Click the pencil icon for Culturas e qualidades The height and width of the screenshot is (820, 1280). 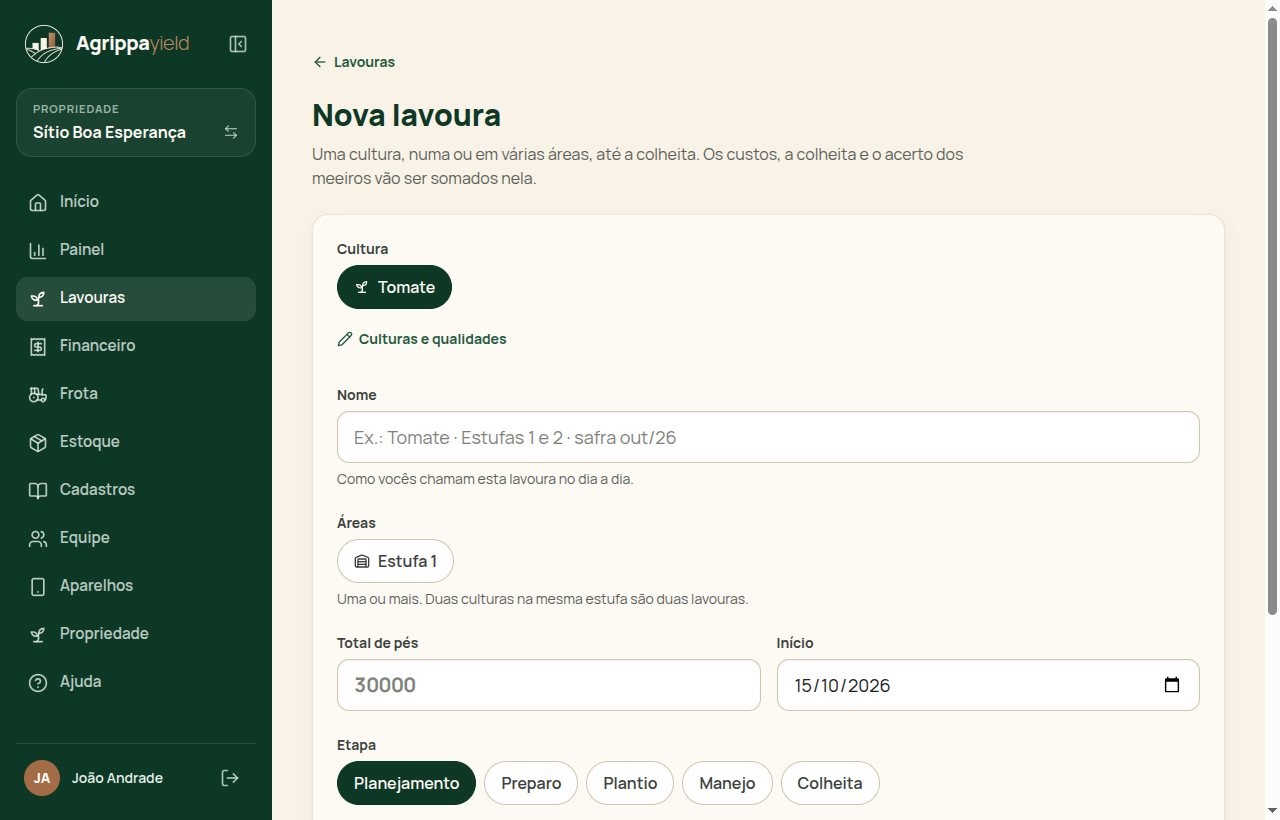point(345,339)
